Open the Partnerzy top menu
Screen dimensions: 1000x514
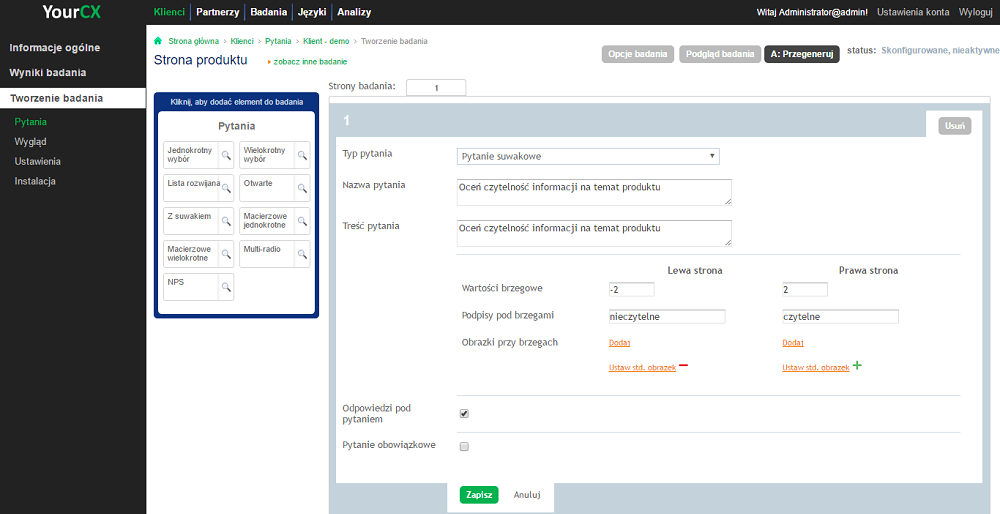tap(217, 12)
